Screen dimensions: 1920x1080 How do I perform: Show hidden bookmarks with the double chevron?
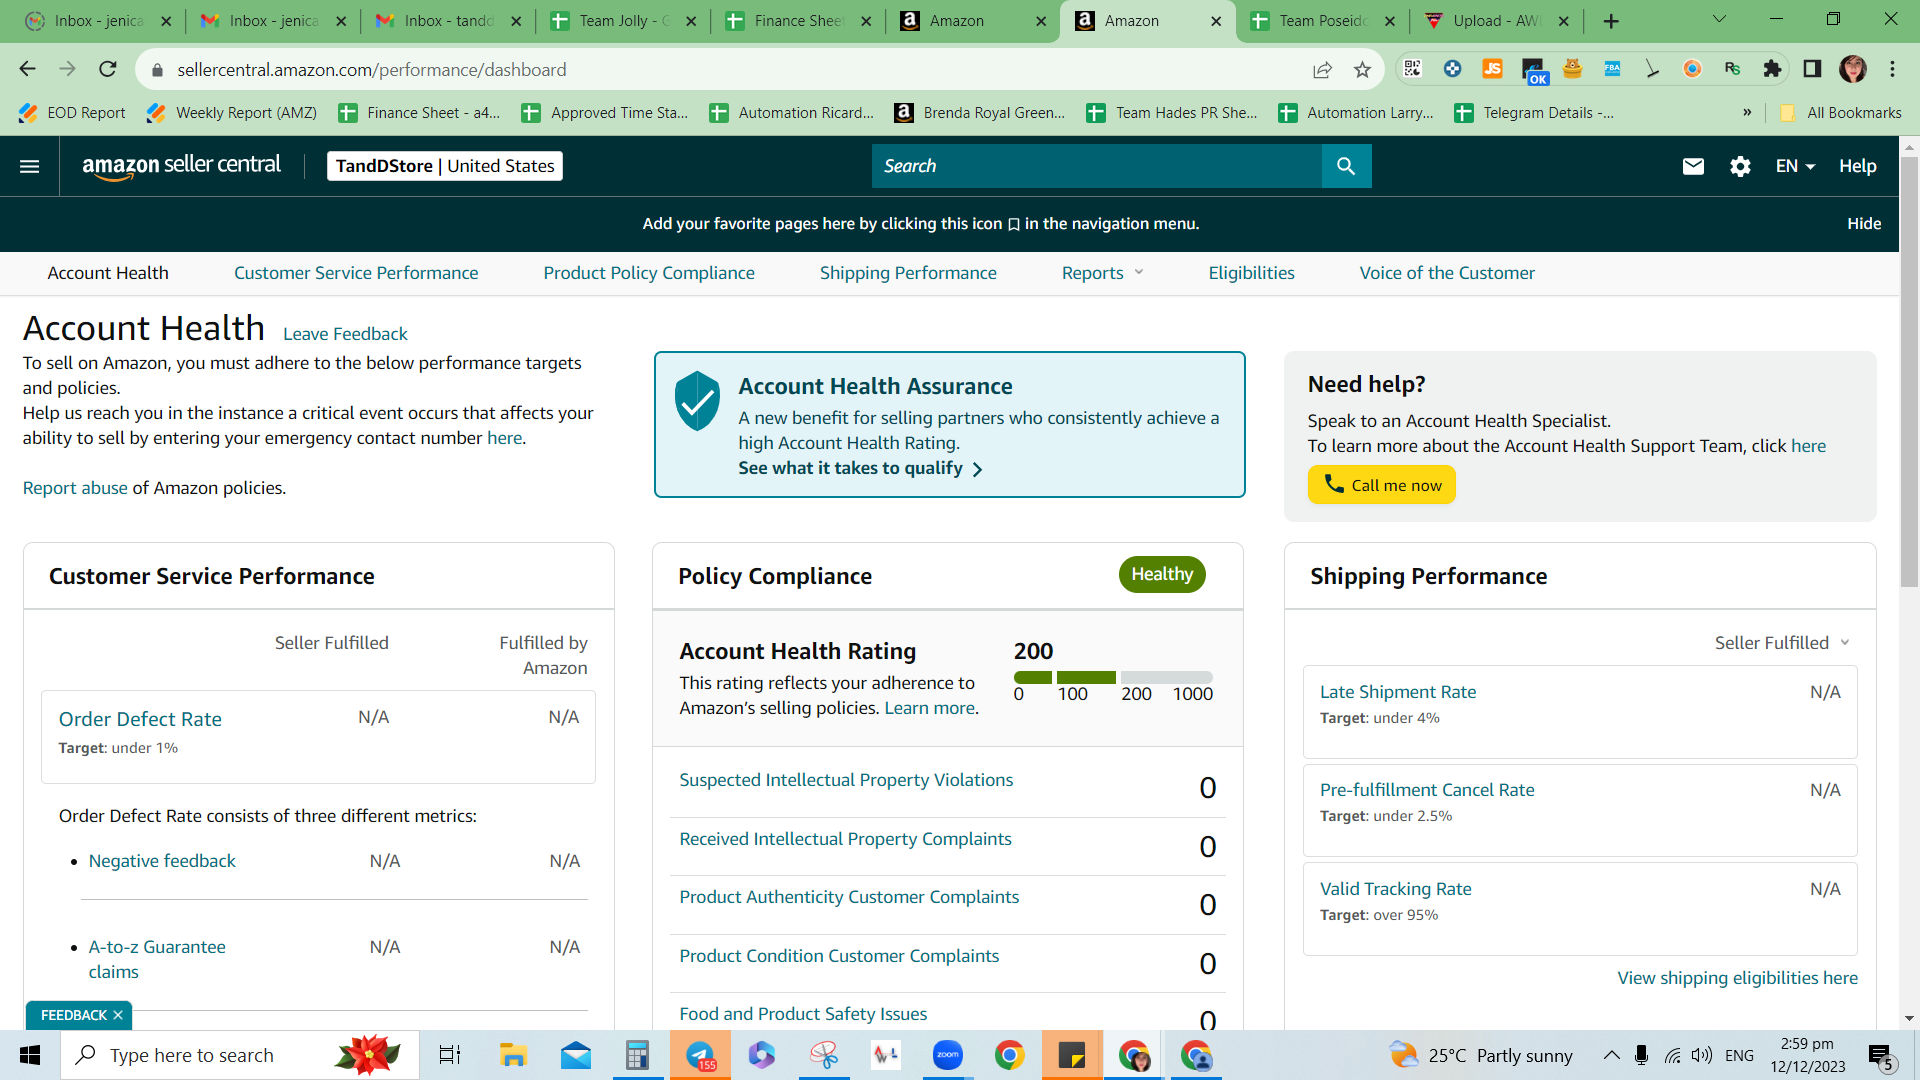pos(1747,112)
